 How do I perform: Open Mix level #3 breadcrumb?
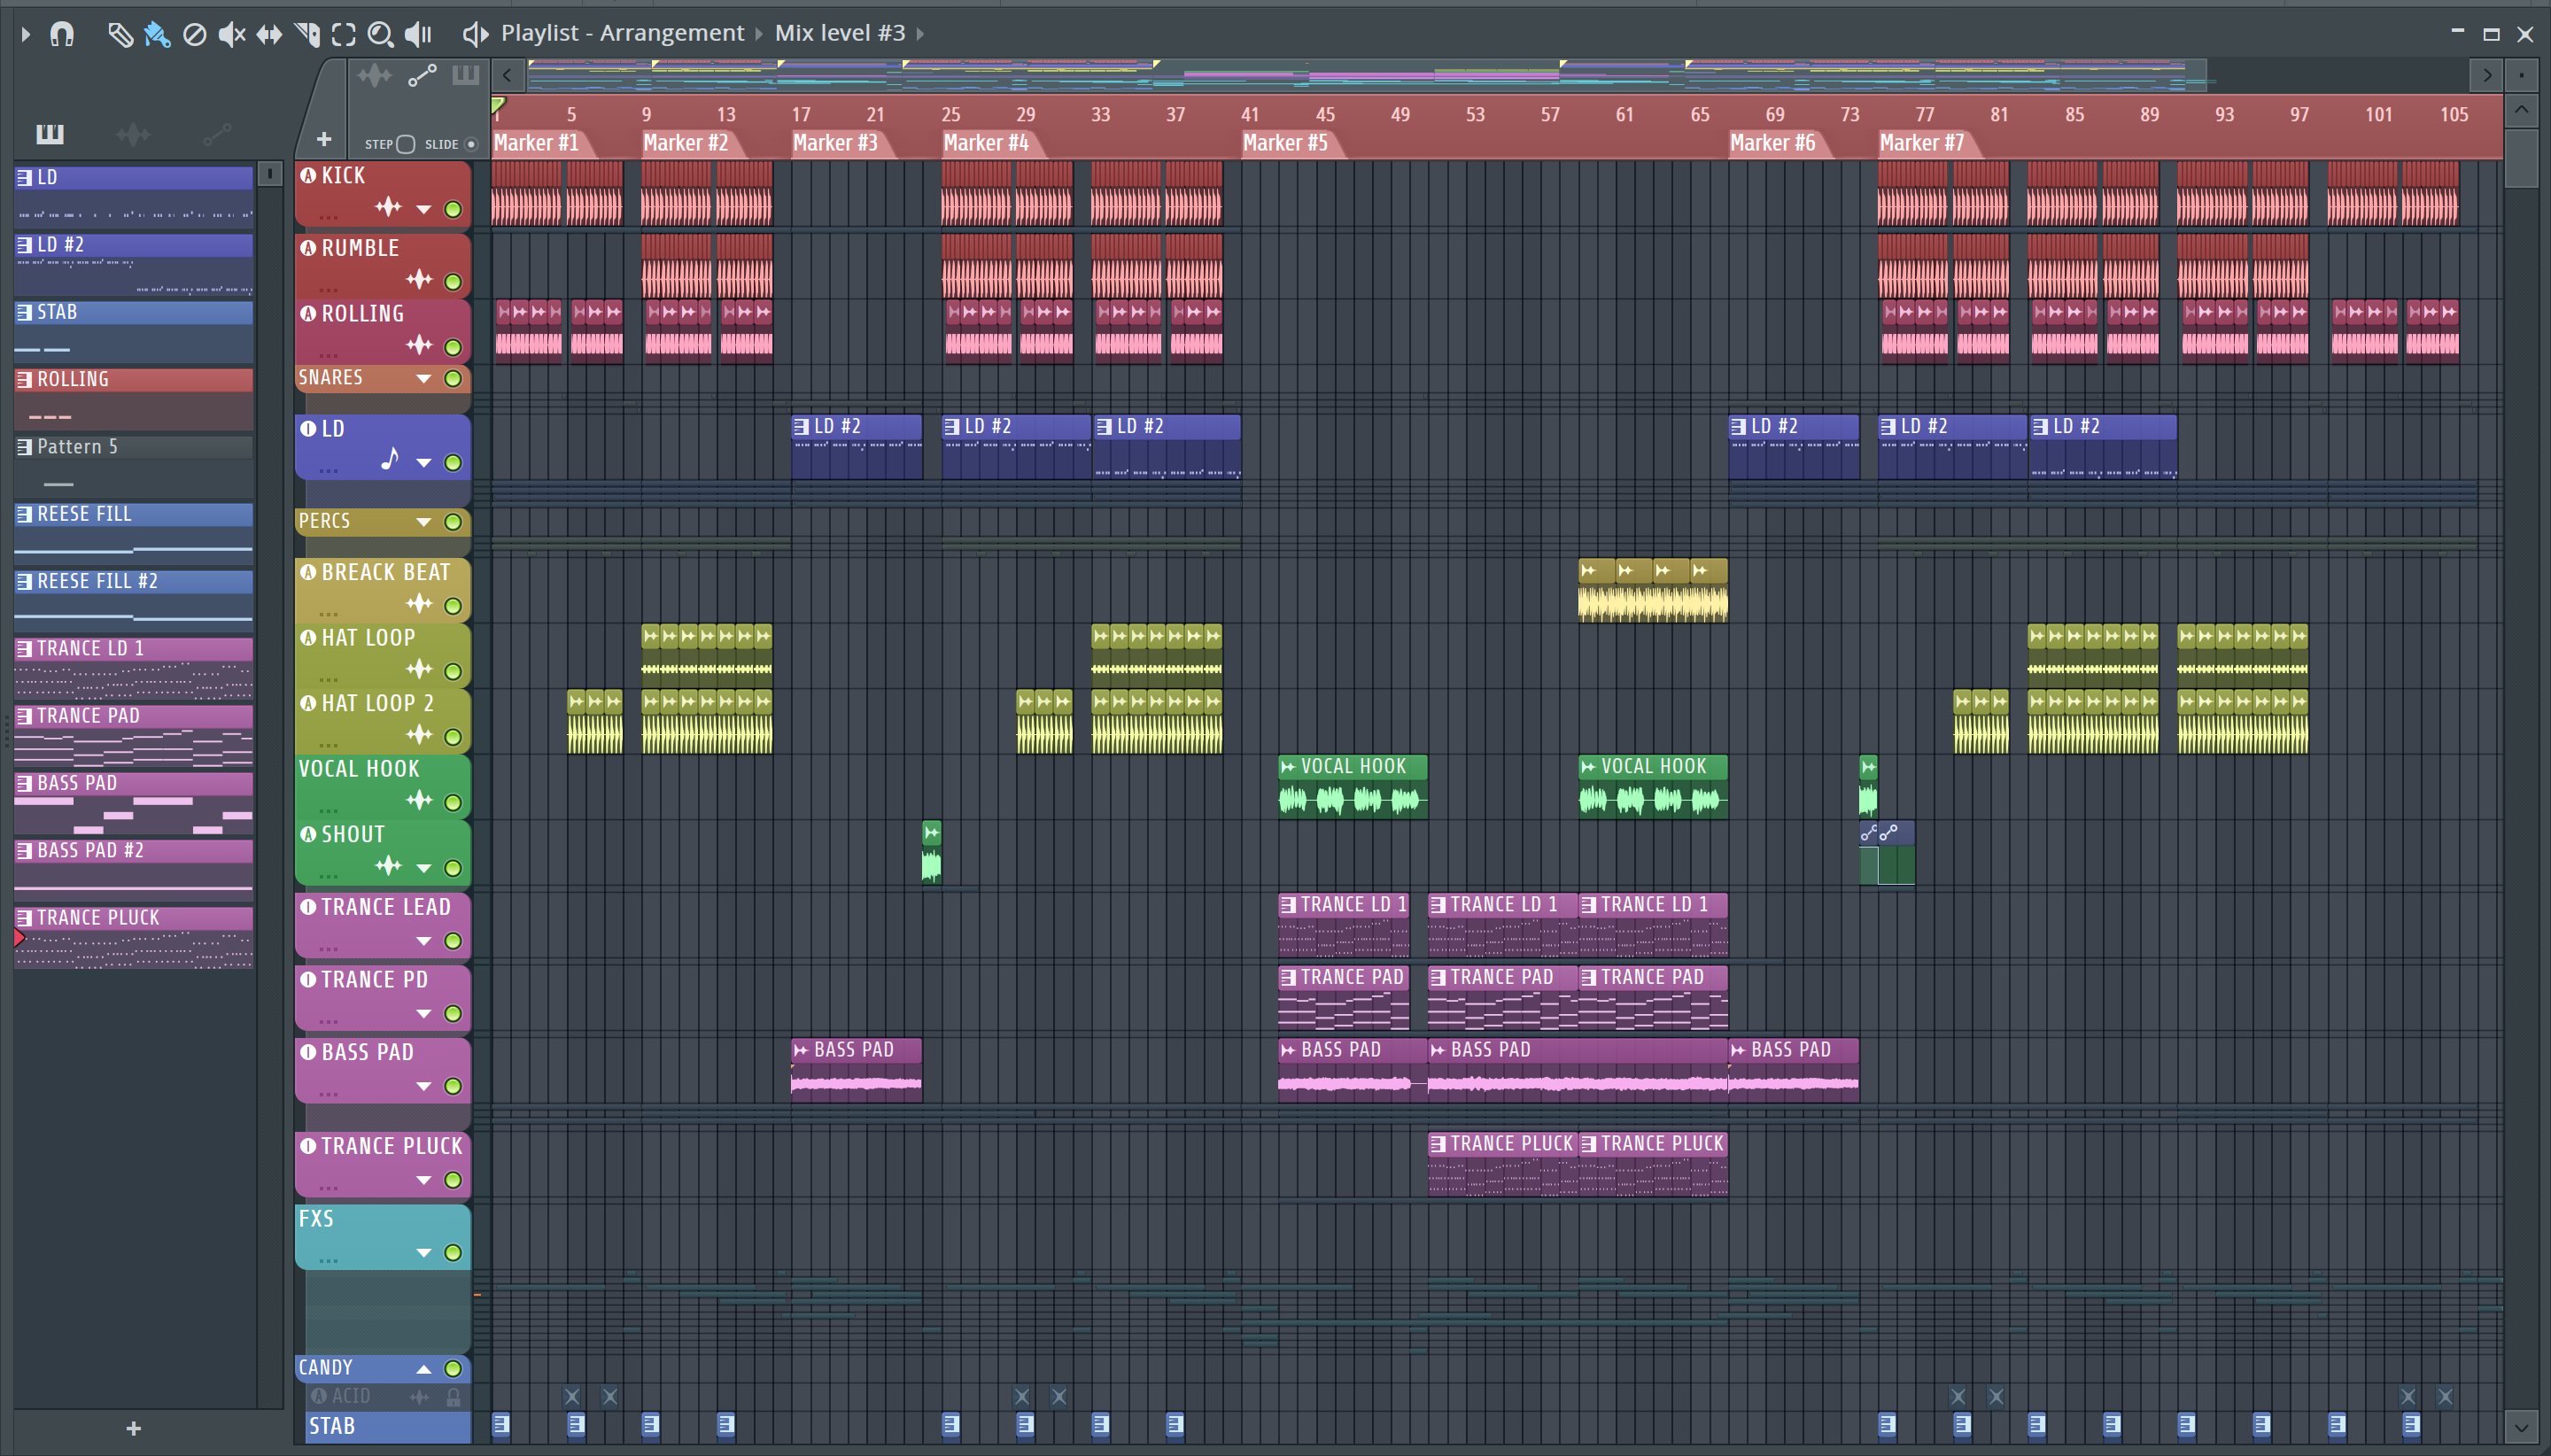pyautogui.click(x=840, y=33)
